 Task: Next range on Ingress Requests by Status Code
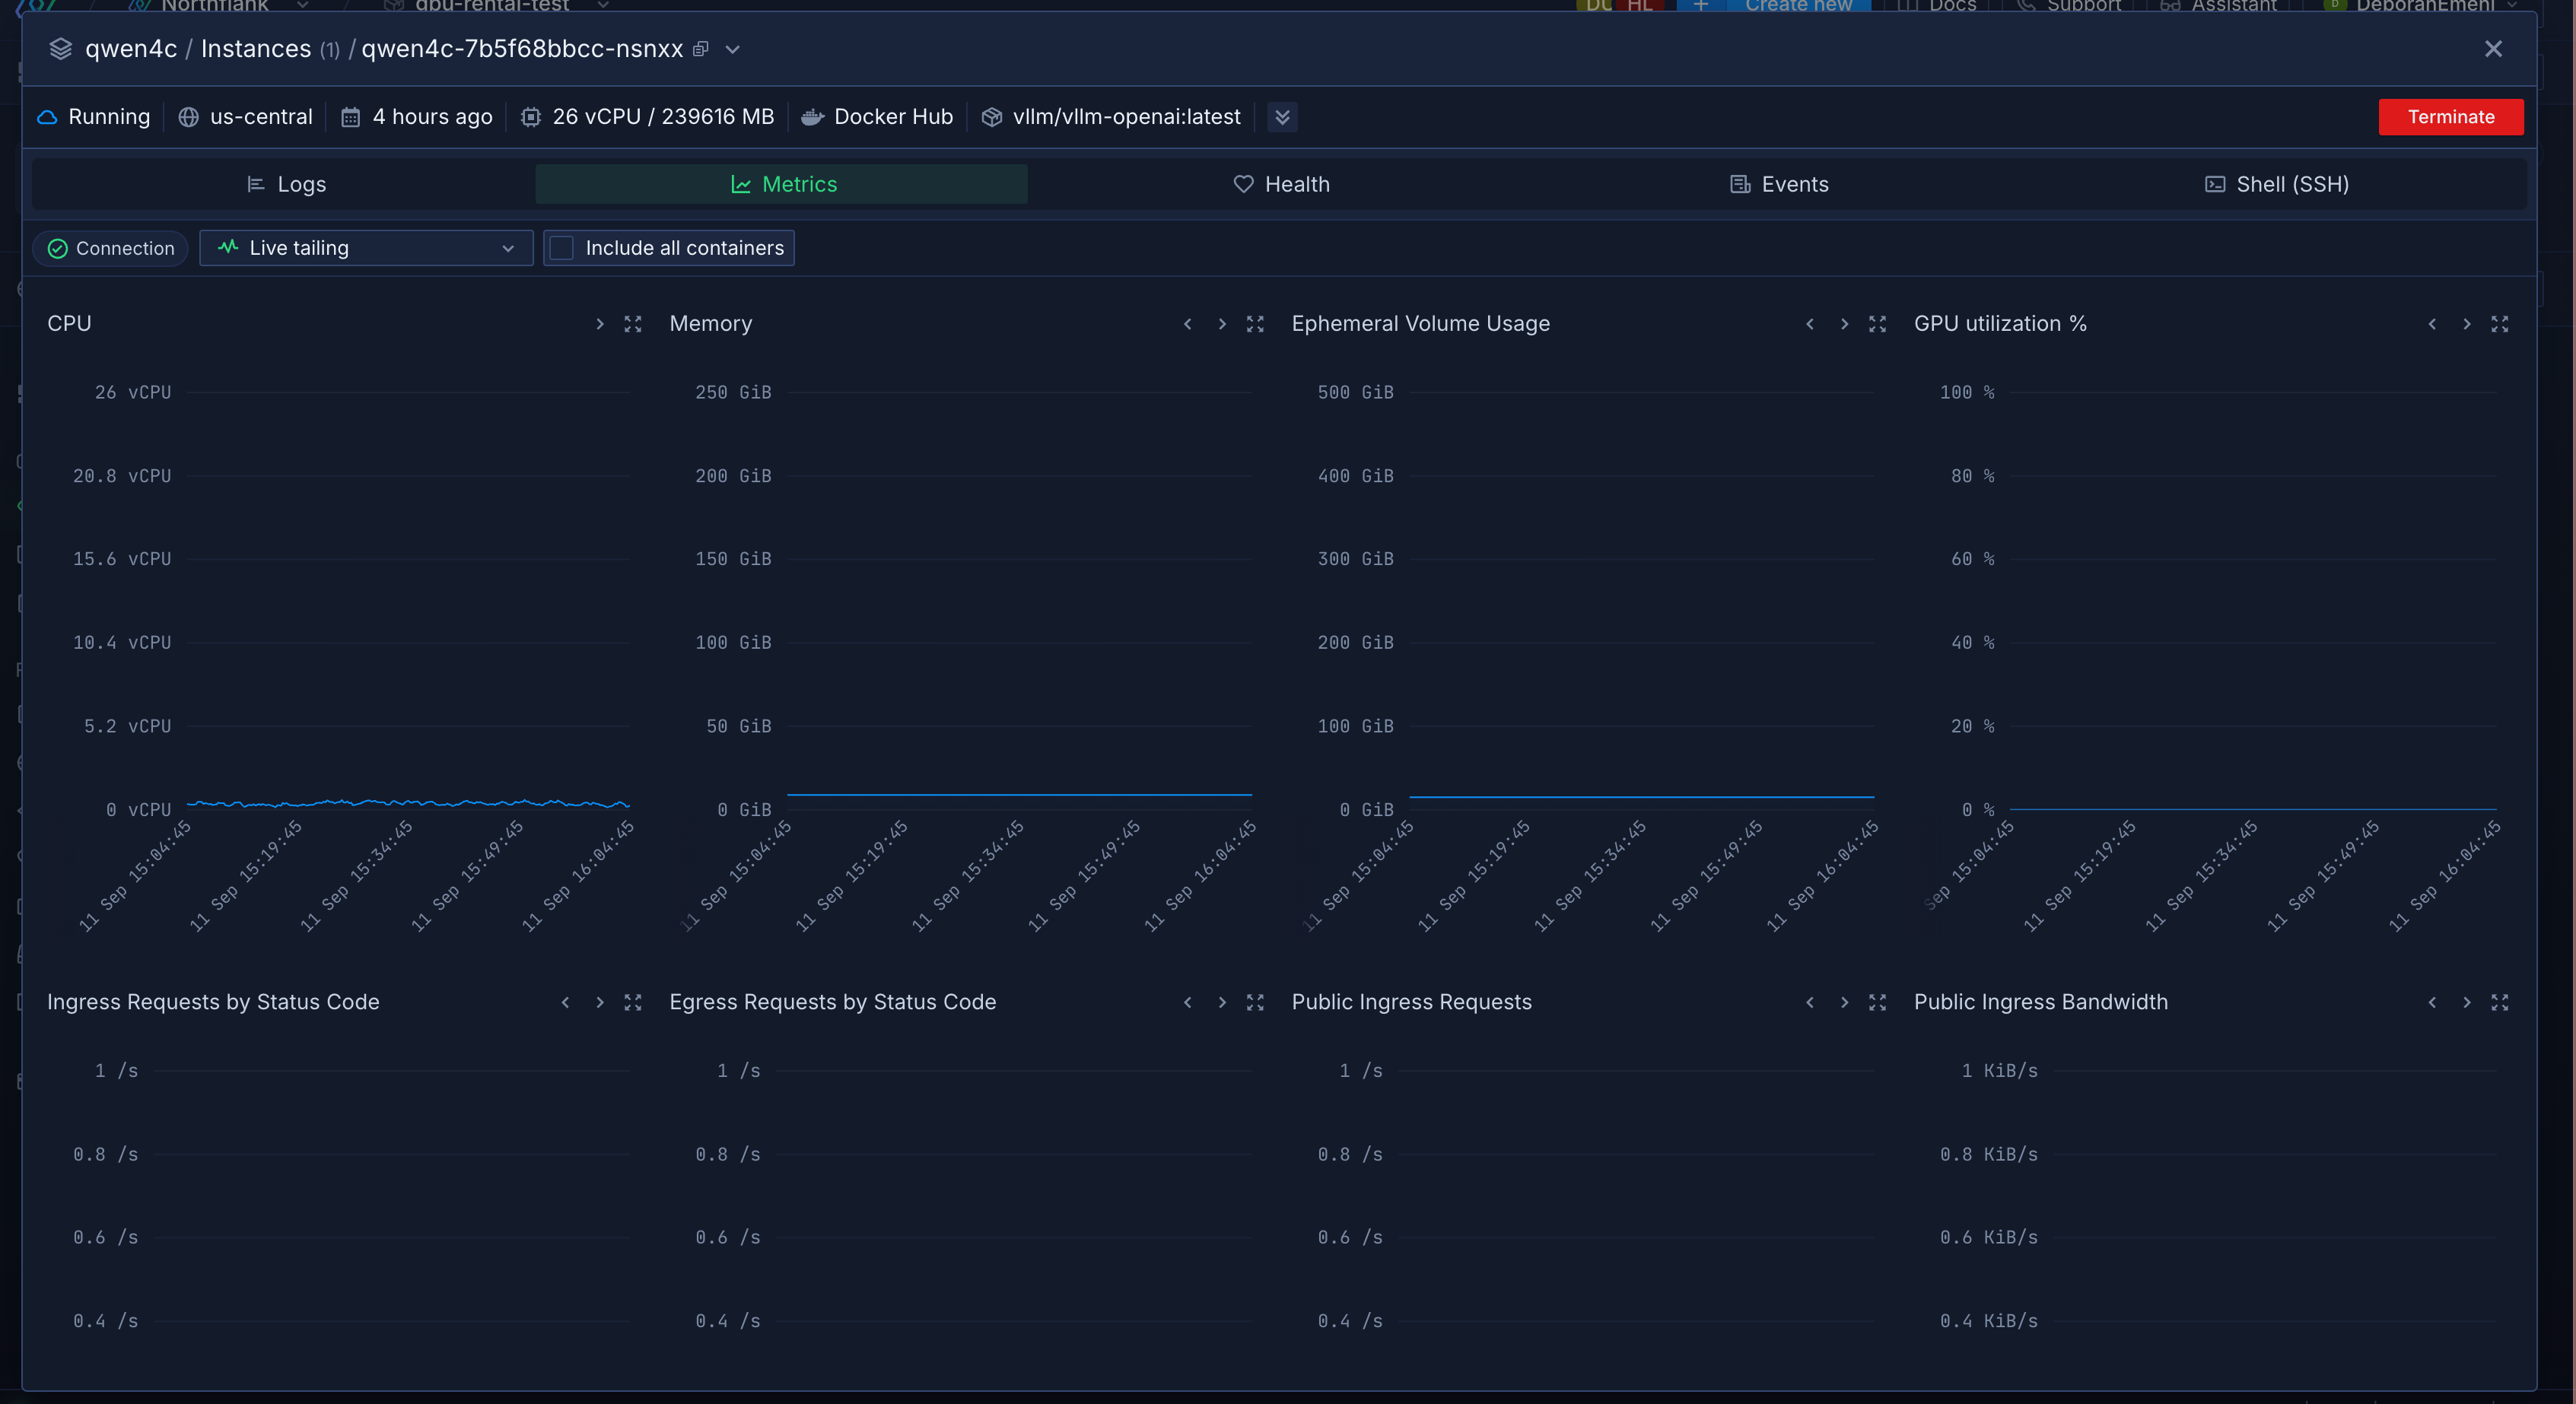click(x=599, y=1002)
